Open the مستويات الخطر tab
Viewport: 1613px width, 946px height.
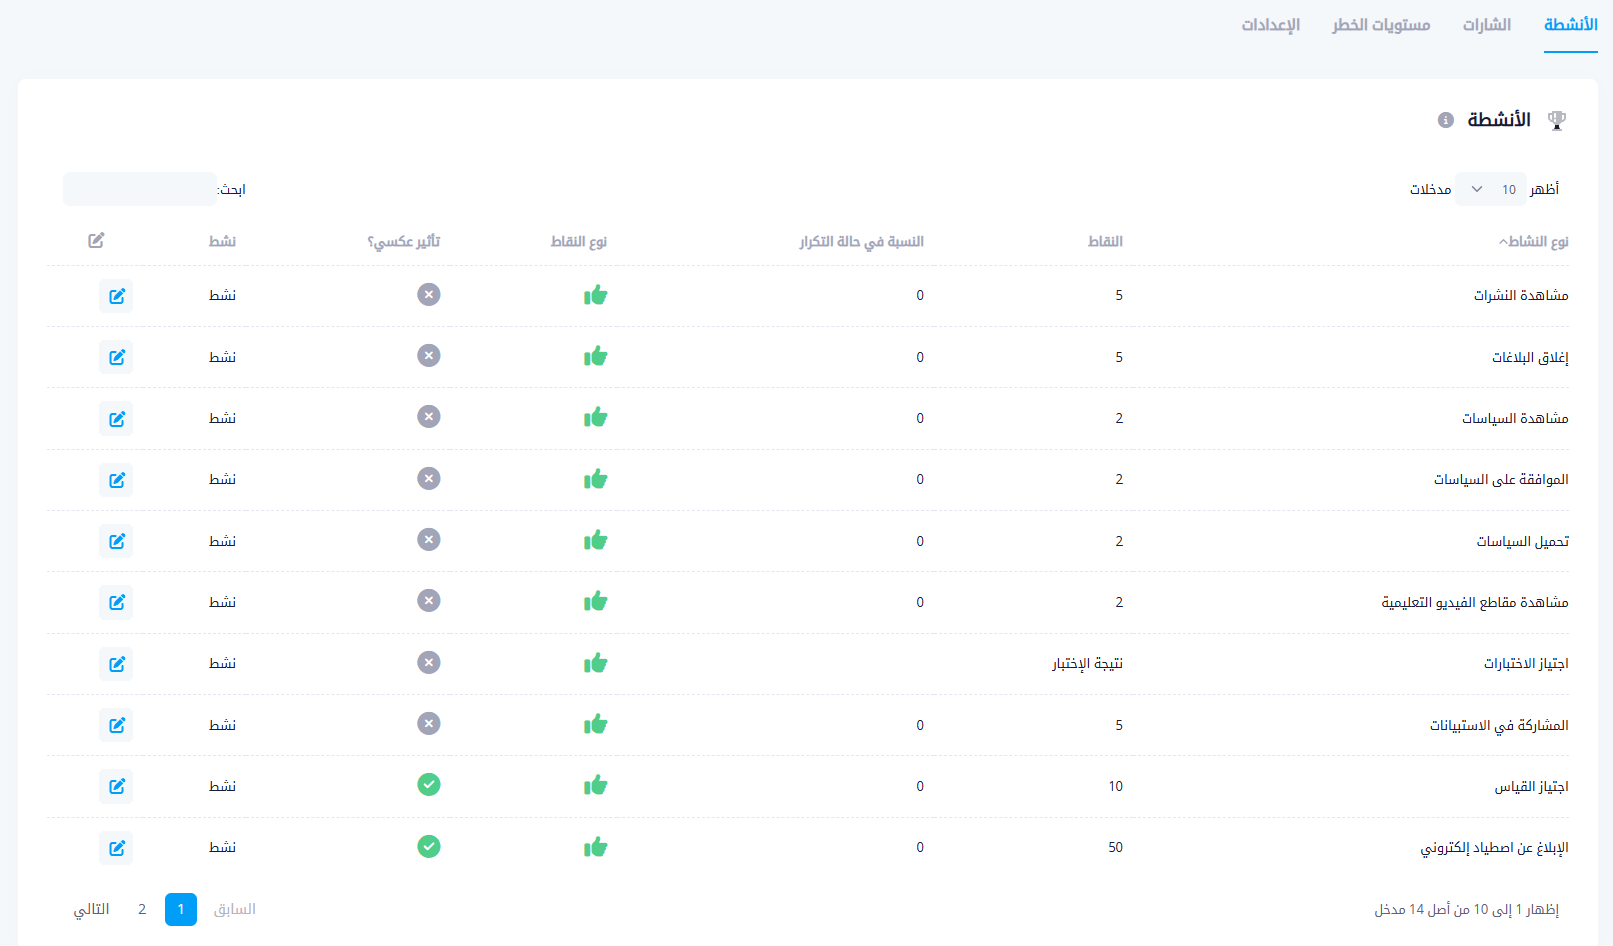pyautogui.click(x=1380, y=25)
